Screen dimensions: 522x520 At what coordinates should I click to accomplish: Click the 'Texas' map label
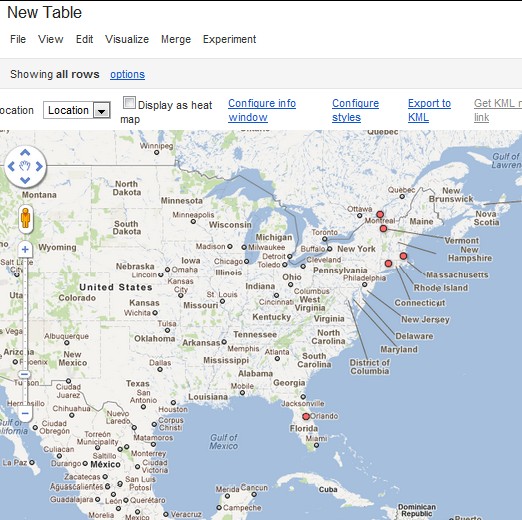tap(138, 384)
